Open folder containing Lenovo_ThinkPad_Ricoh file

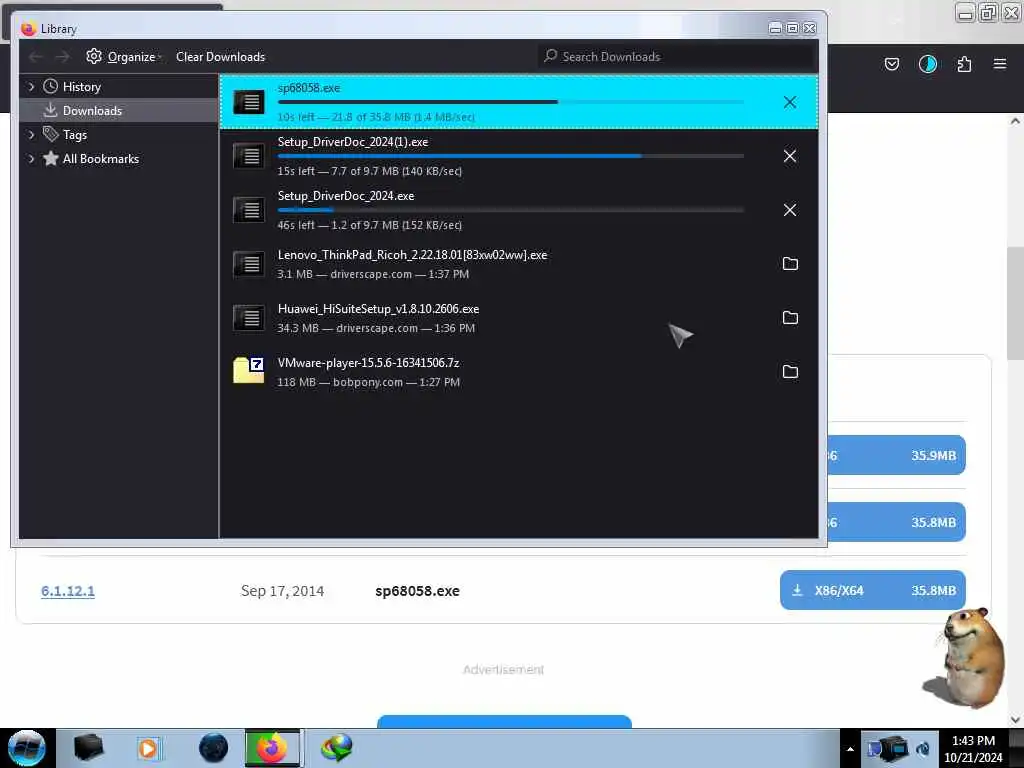(790, 264)
